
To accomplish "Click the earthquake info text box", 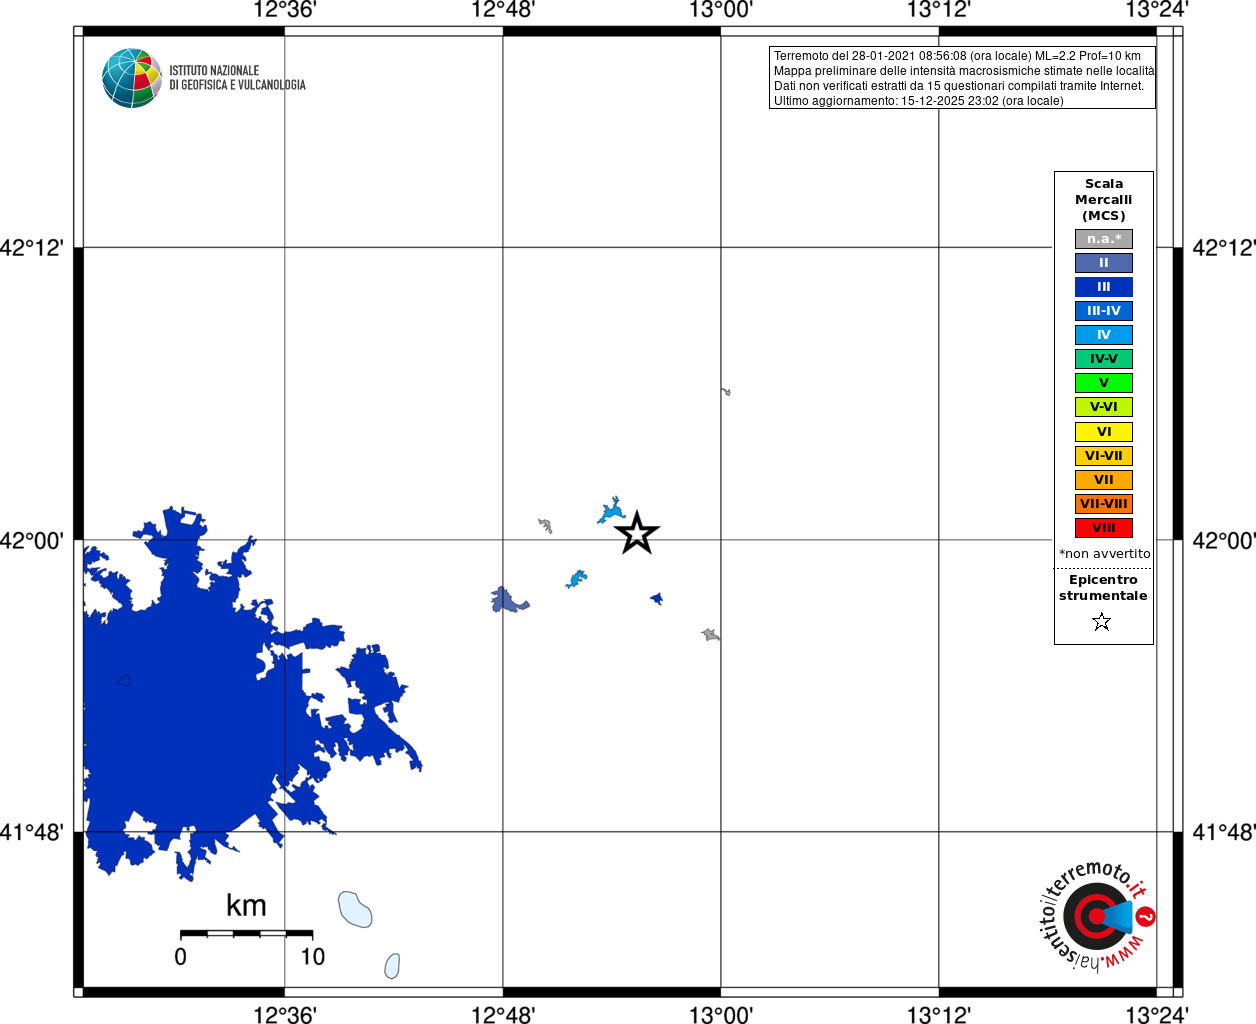I will [963, 78].
